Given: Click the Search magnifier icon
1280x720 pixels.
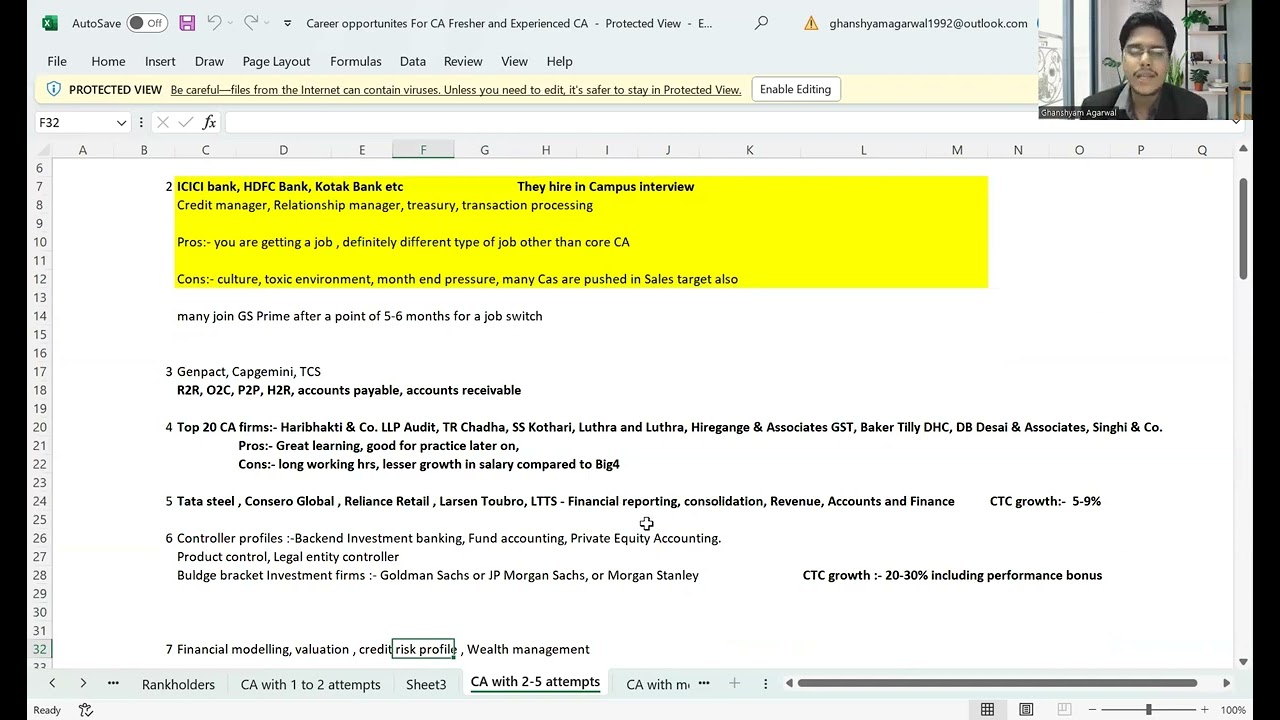Looking at the screenshot, I should pos(761,23).
